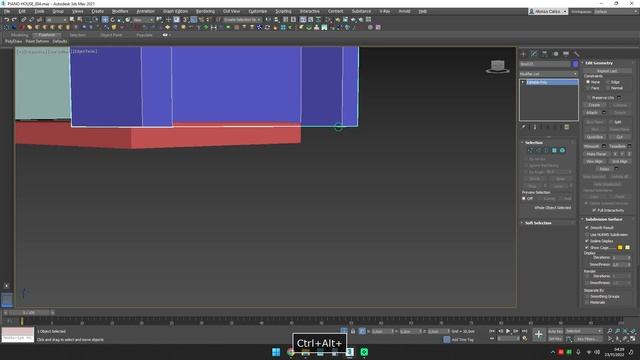Click first yellow Show Cage color swatch
Viewport: 640px width, 360px height.
(x=620, y=247)
